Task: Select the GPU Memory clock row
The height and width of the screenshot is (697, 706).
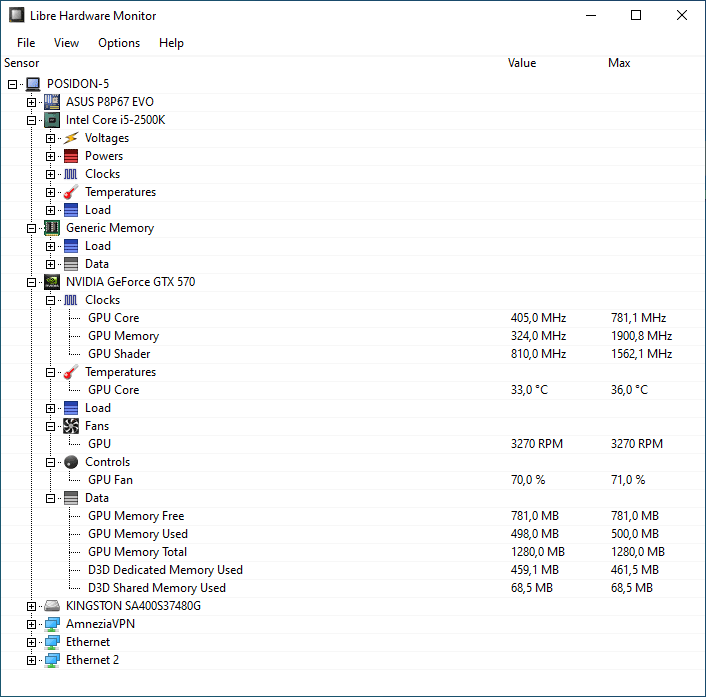Action: [x=353, y=336]
